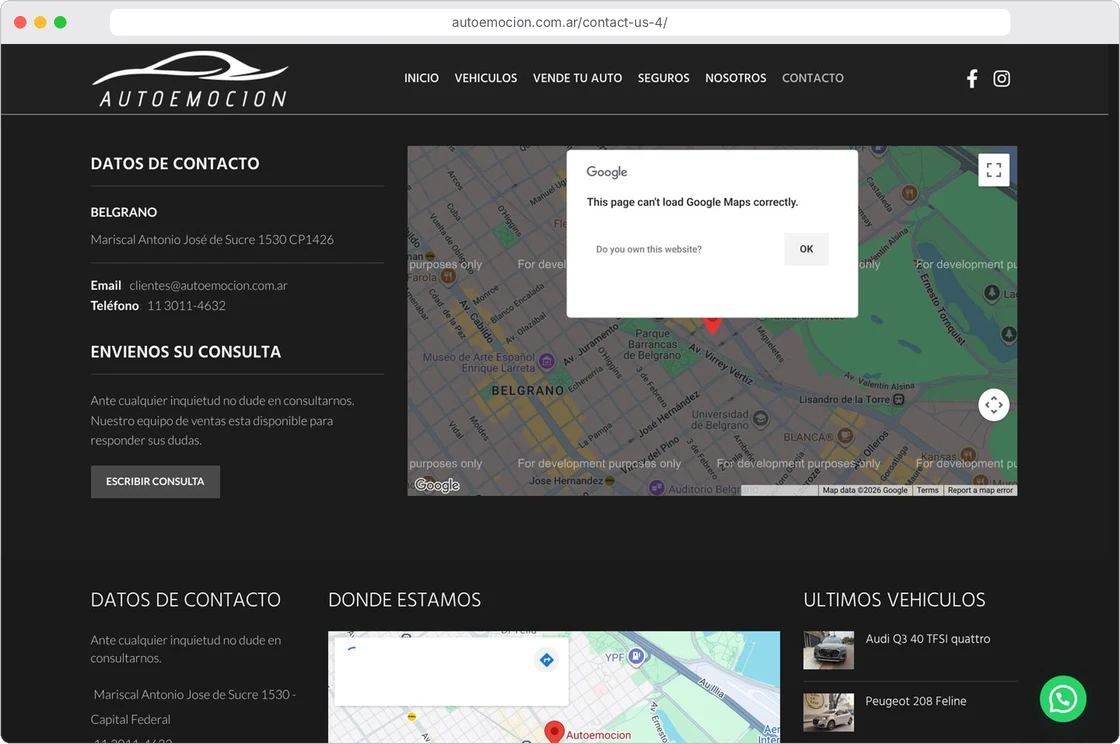This screenshot has height=744, width=1120.
Task: Toggle fullscreen view on the map
Action: pyautogui.click(x=994, y=170)
